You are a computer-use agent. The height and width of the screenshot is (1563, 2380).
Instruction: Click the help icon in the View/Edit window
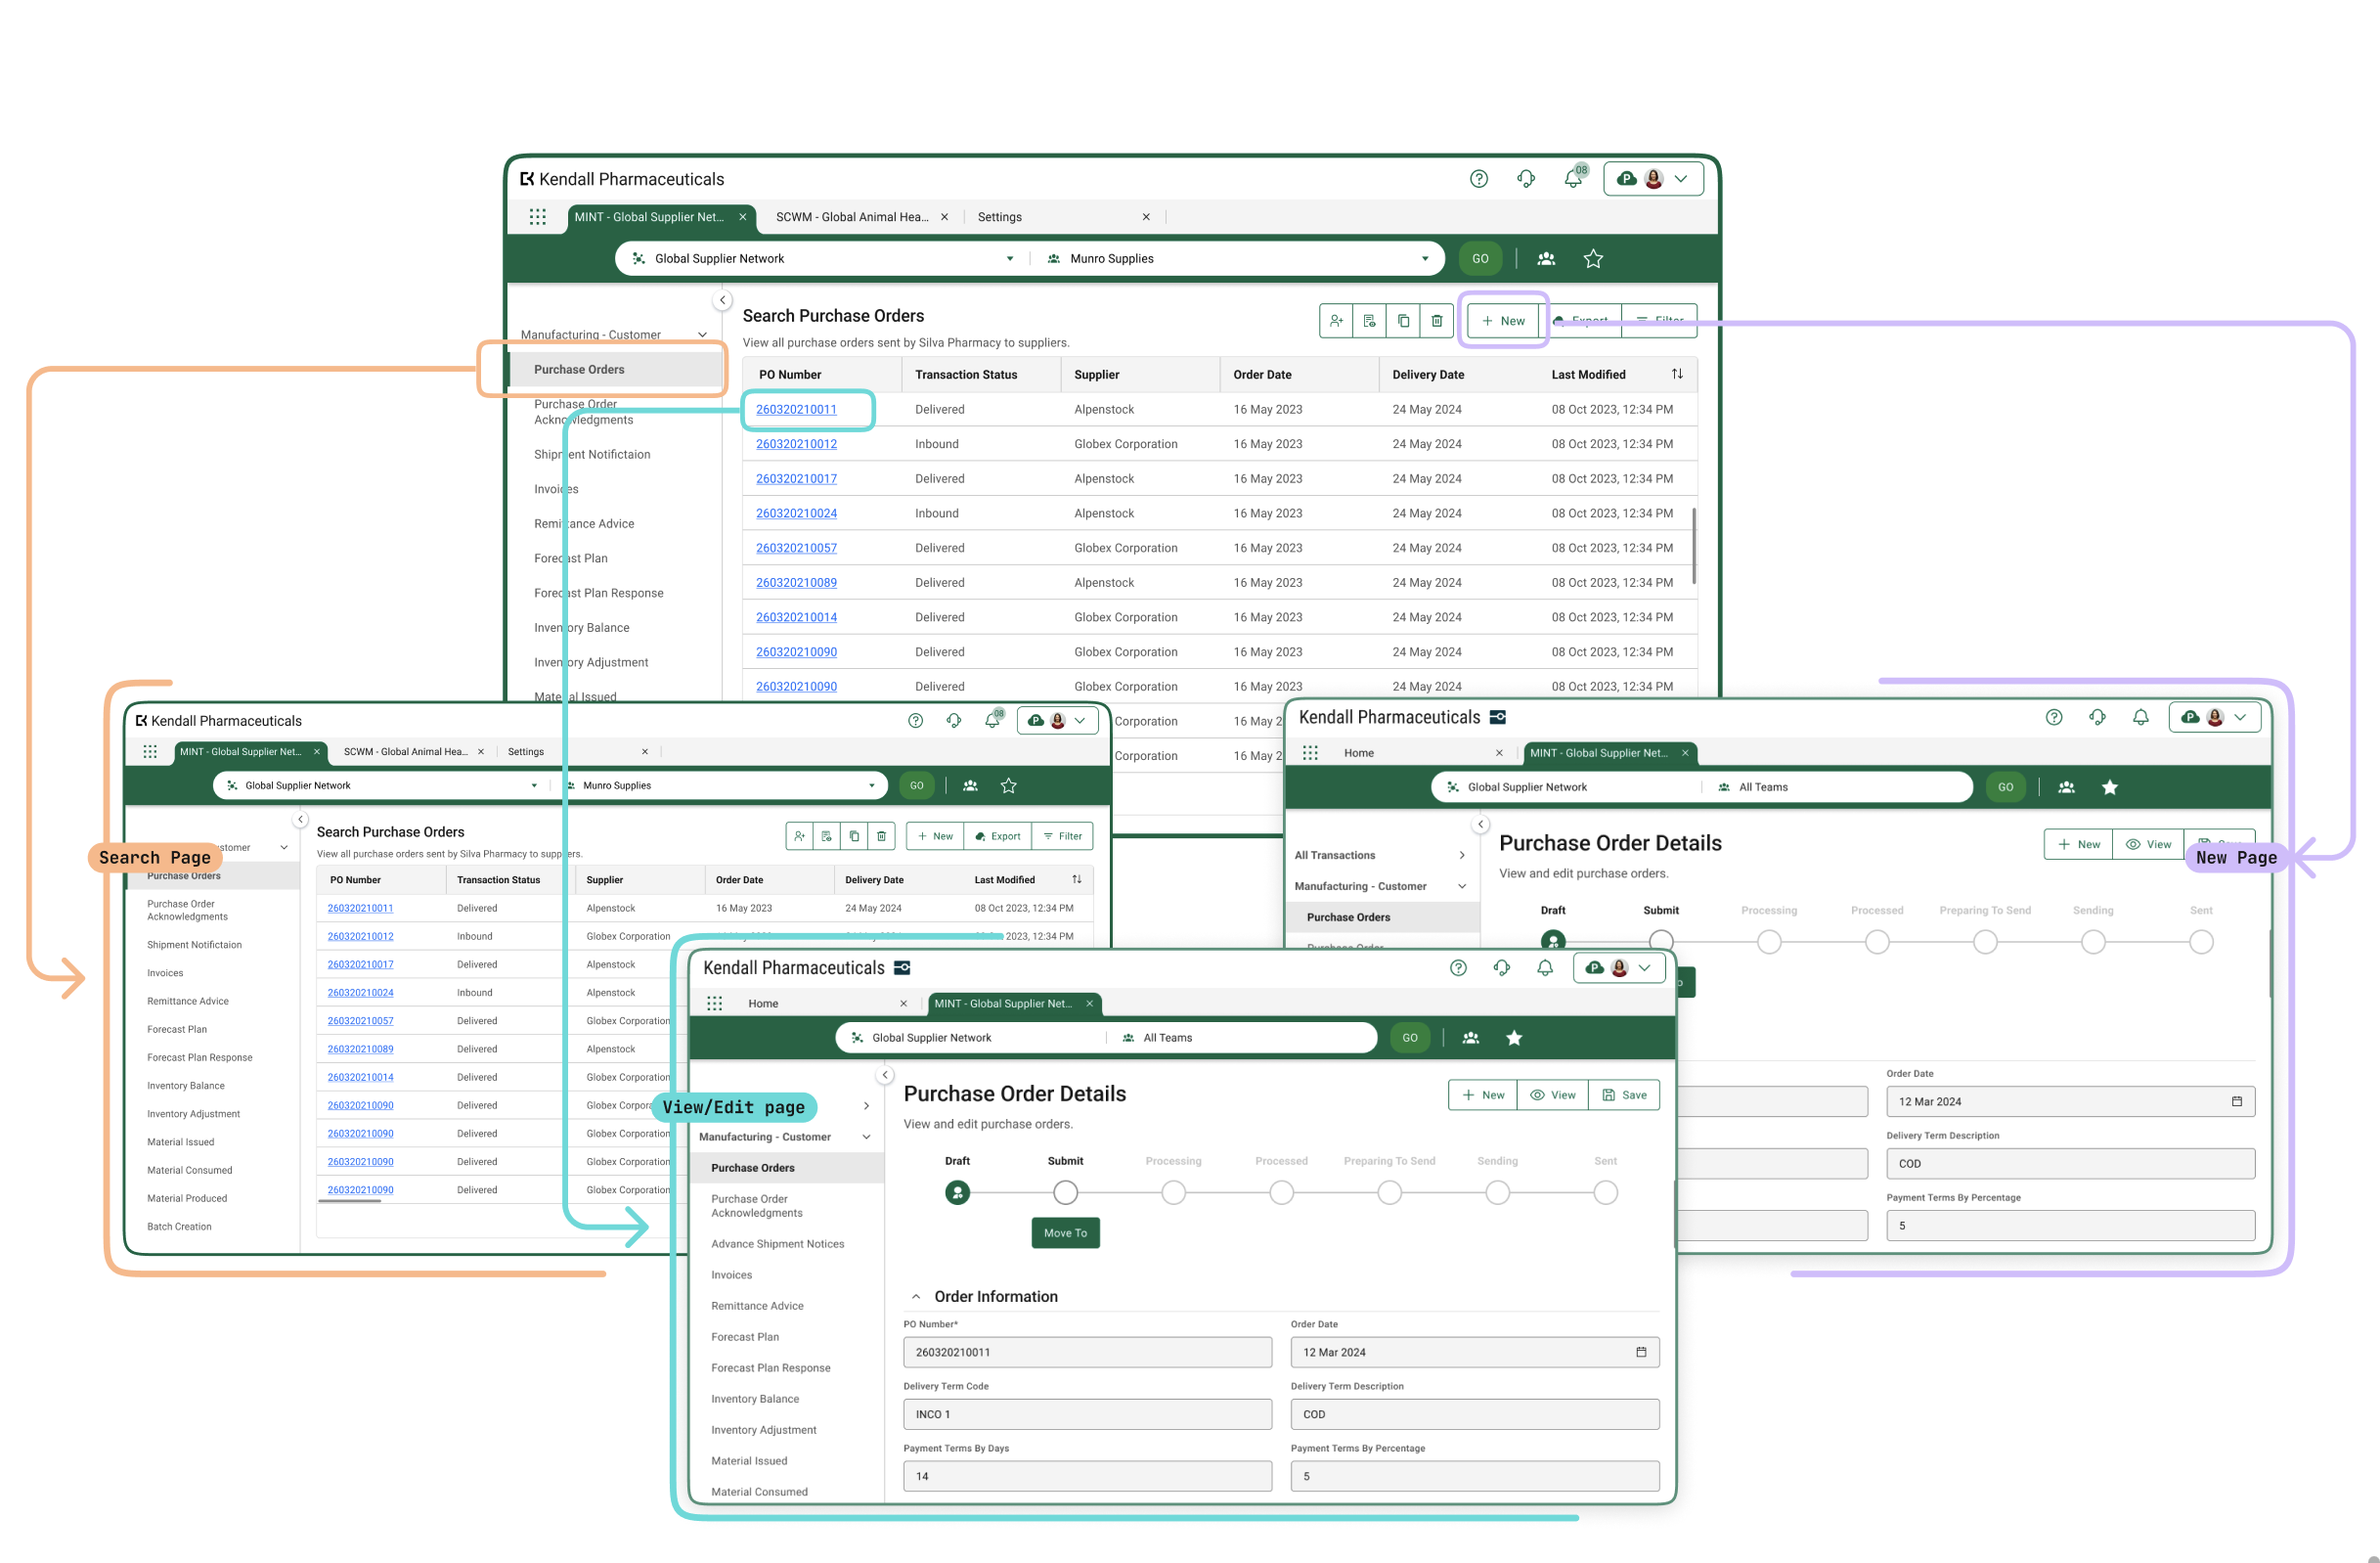tap(1458, 968)
